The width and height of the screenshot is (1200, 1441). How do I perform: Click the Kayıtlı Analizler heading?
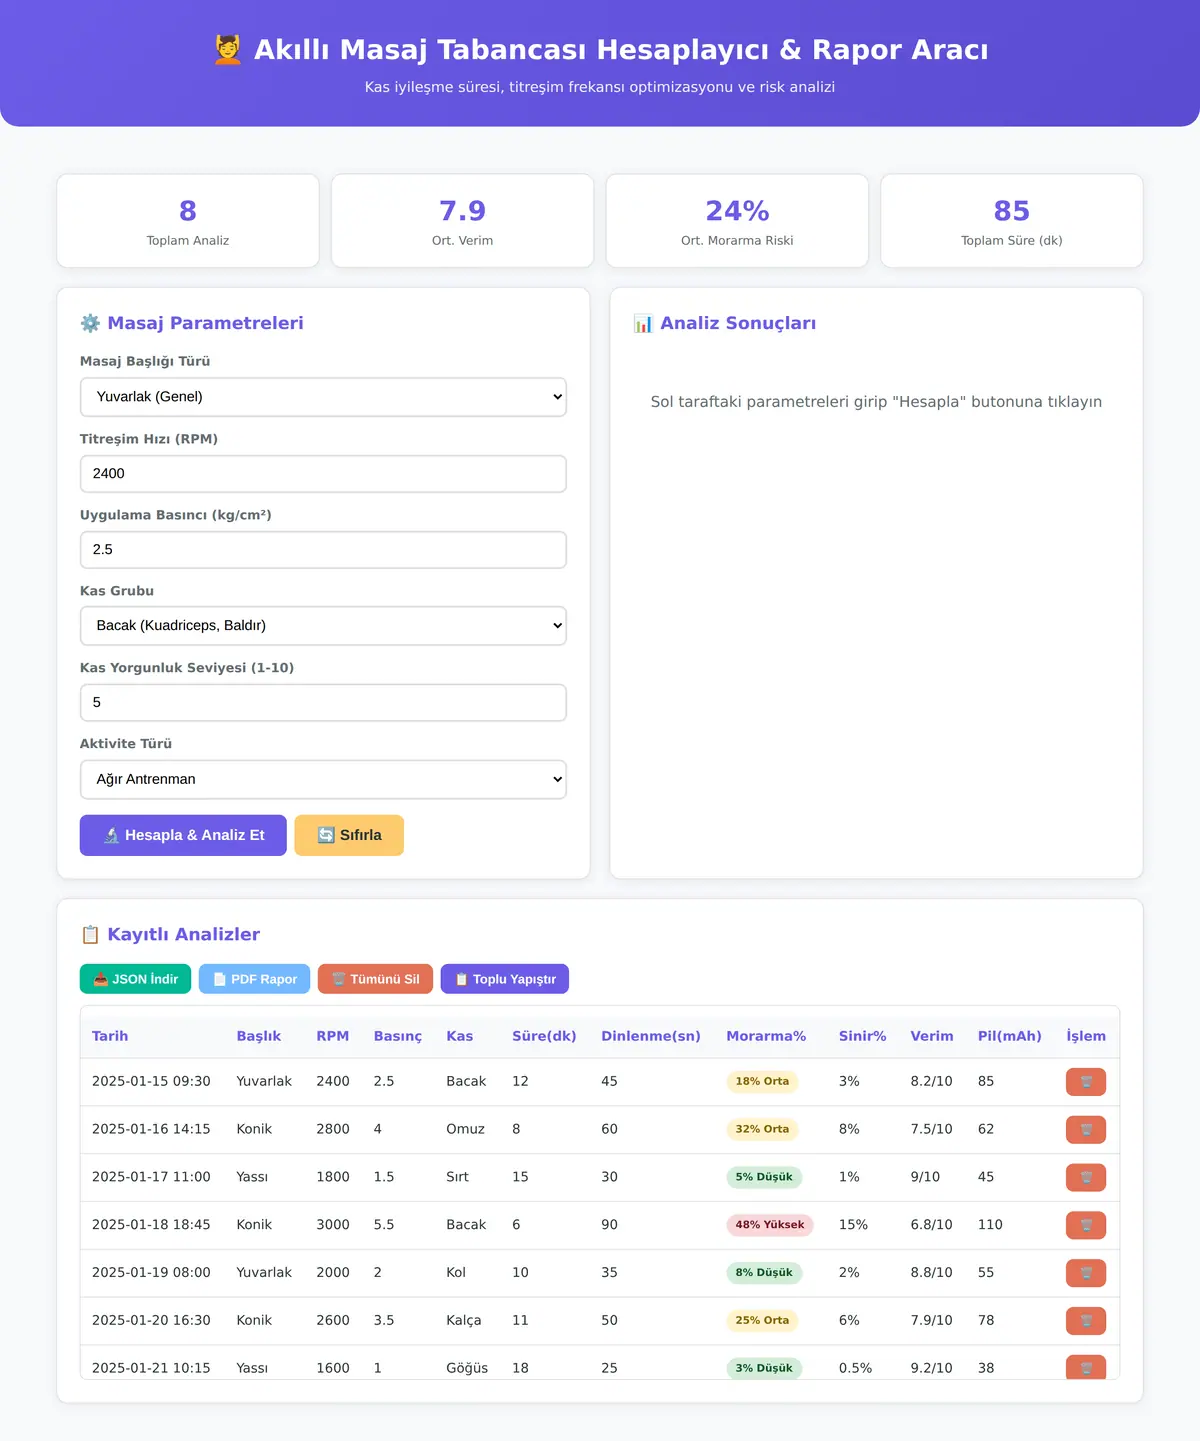[170, 934]
